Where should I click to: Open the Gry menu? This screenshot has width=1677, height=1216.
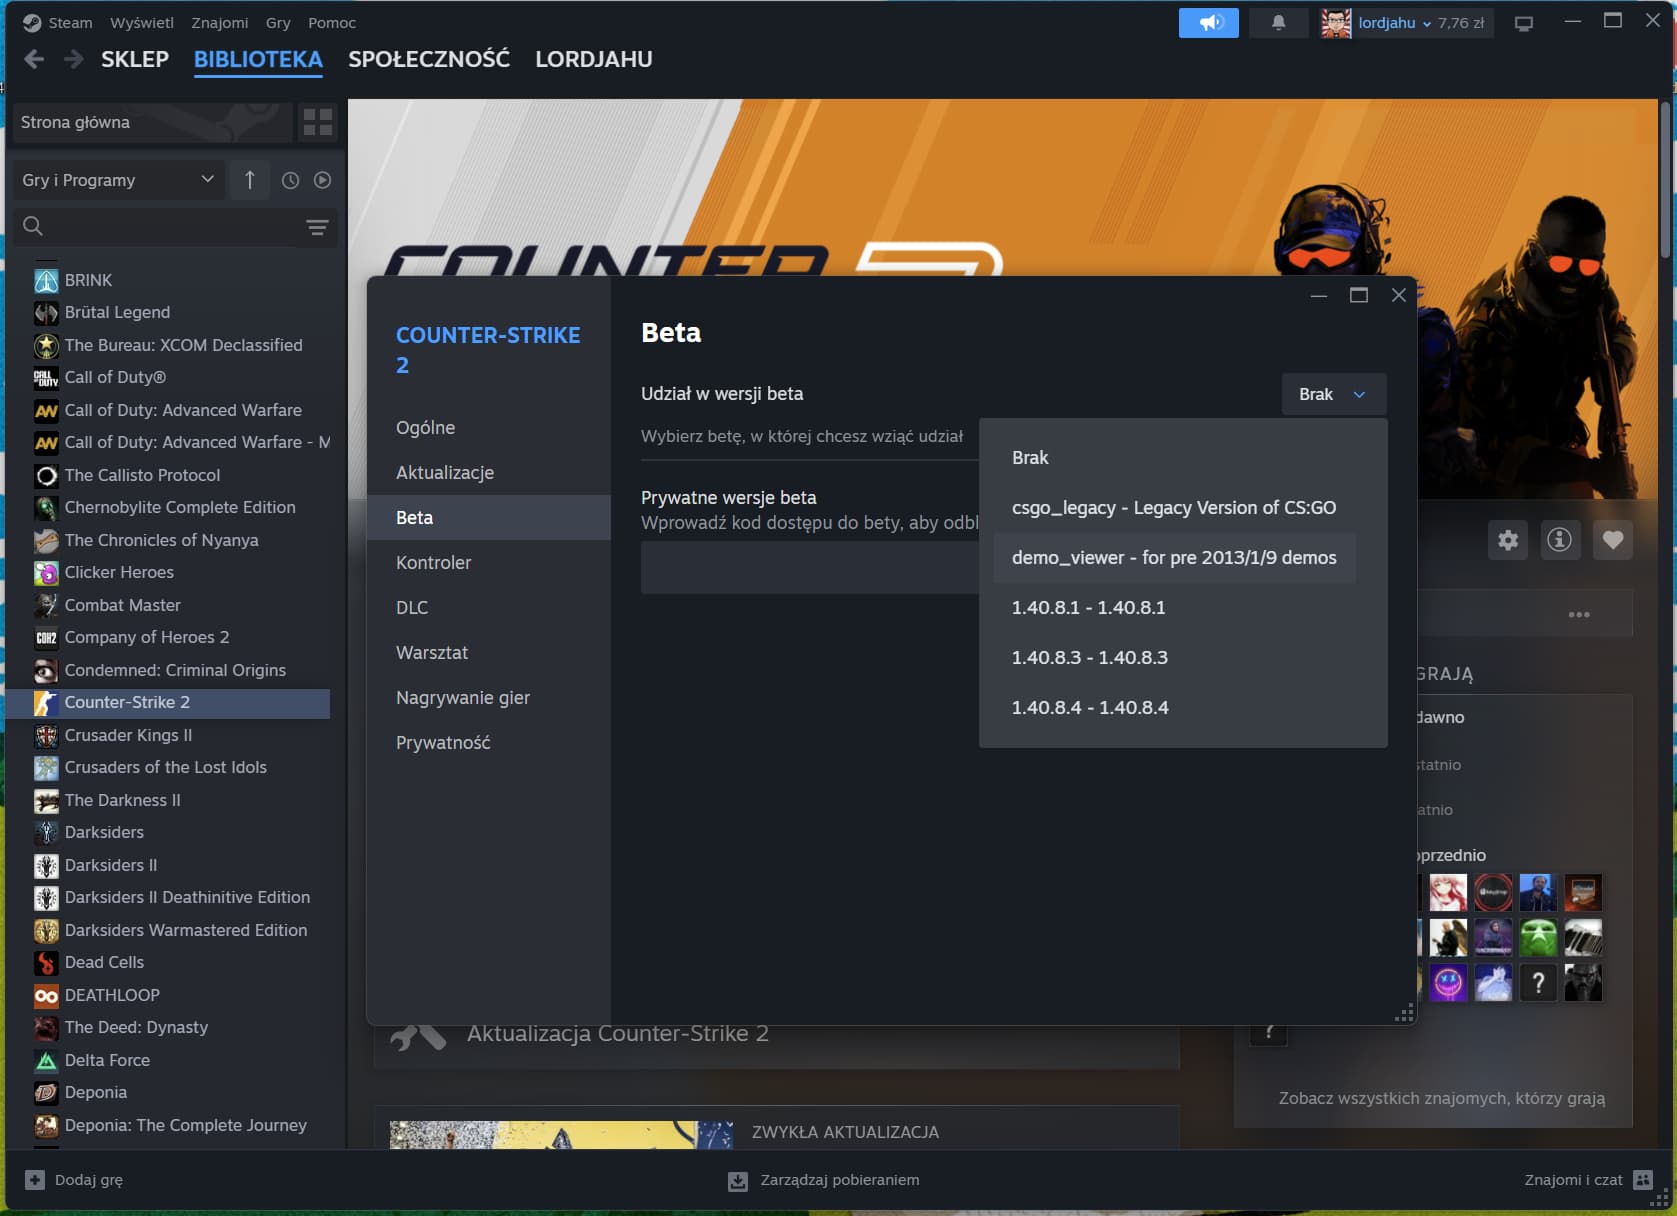278,23
